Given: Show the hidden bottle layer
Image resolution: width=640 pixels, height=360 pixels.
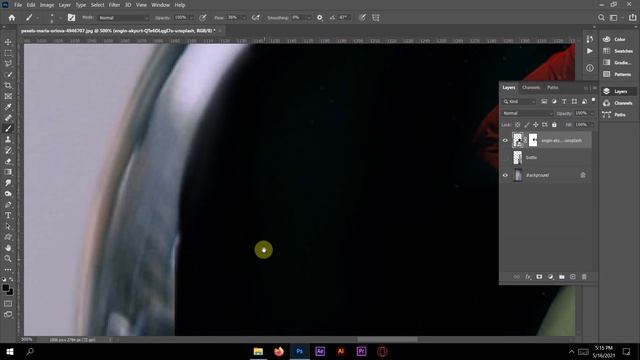Looking at the screenshot, I should click(x=505, y=158).
